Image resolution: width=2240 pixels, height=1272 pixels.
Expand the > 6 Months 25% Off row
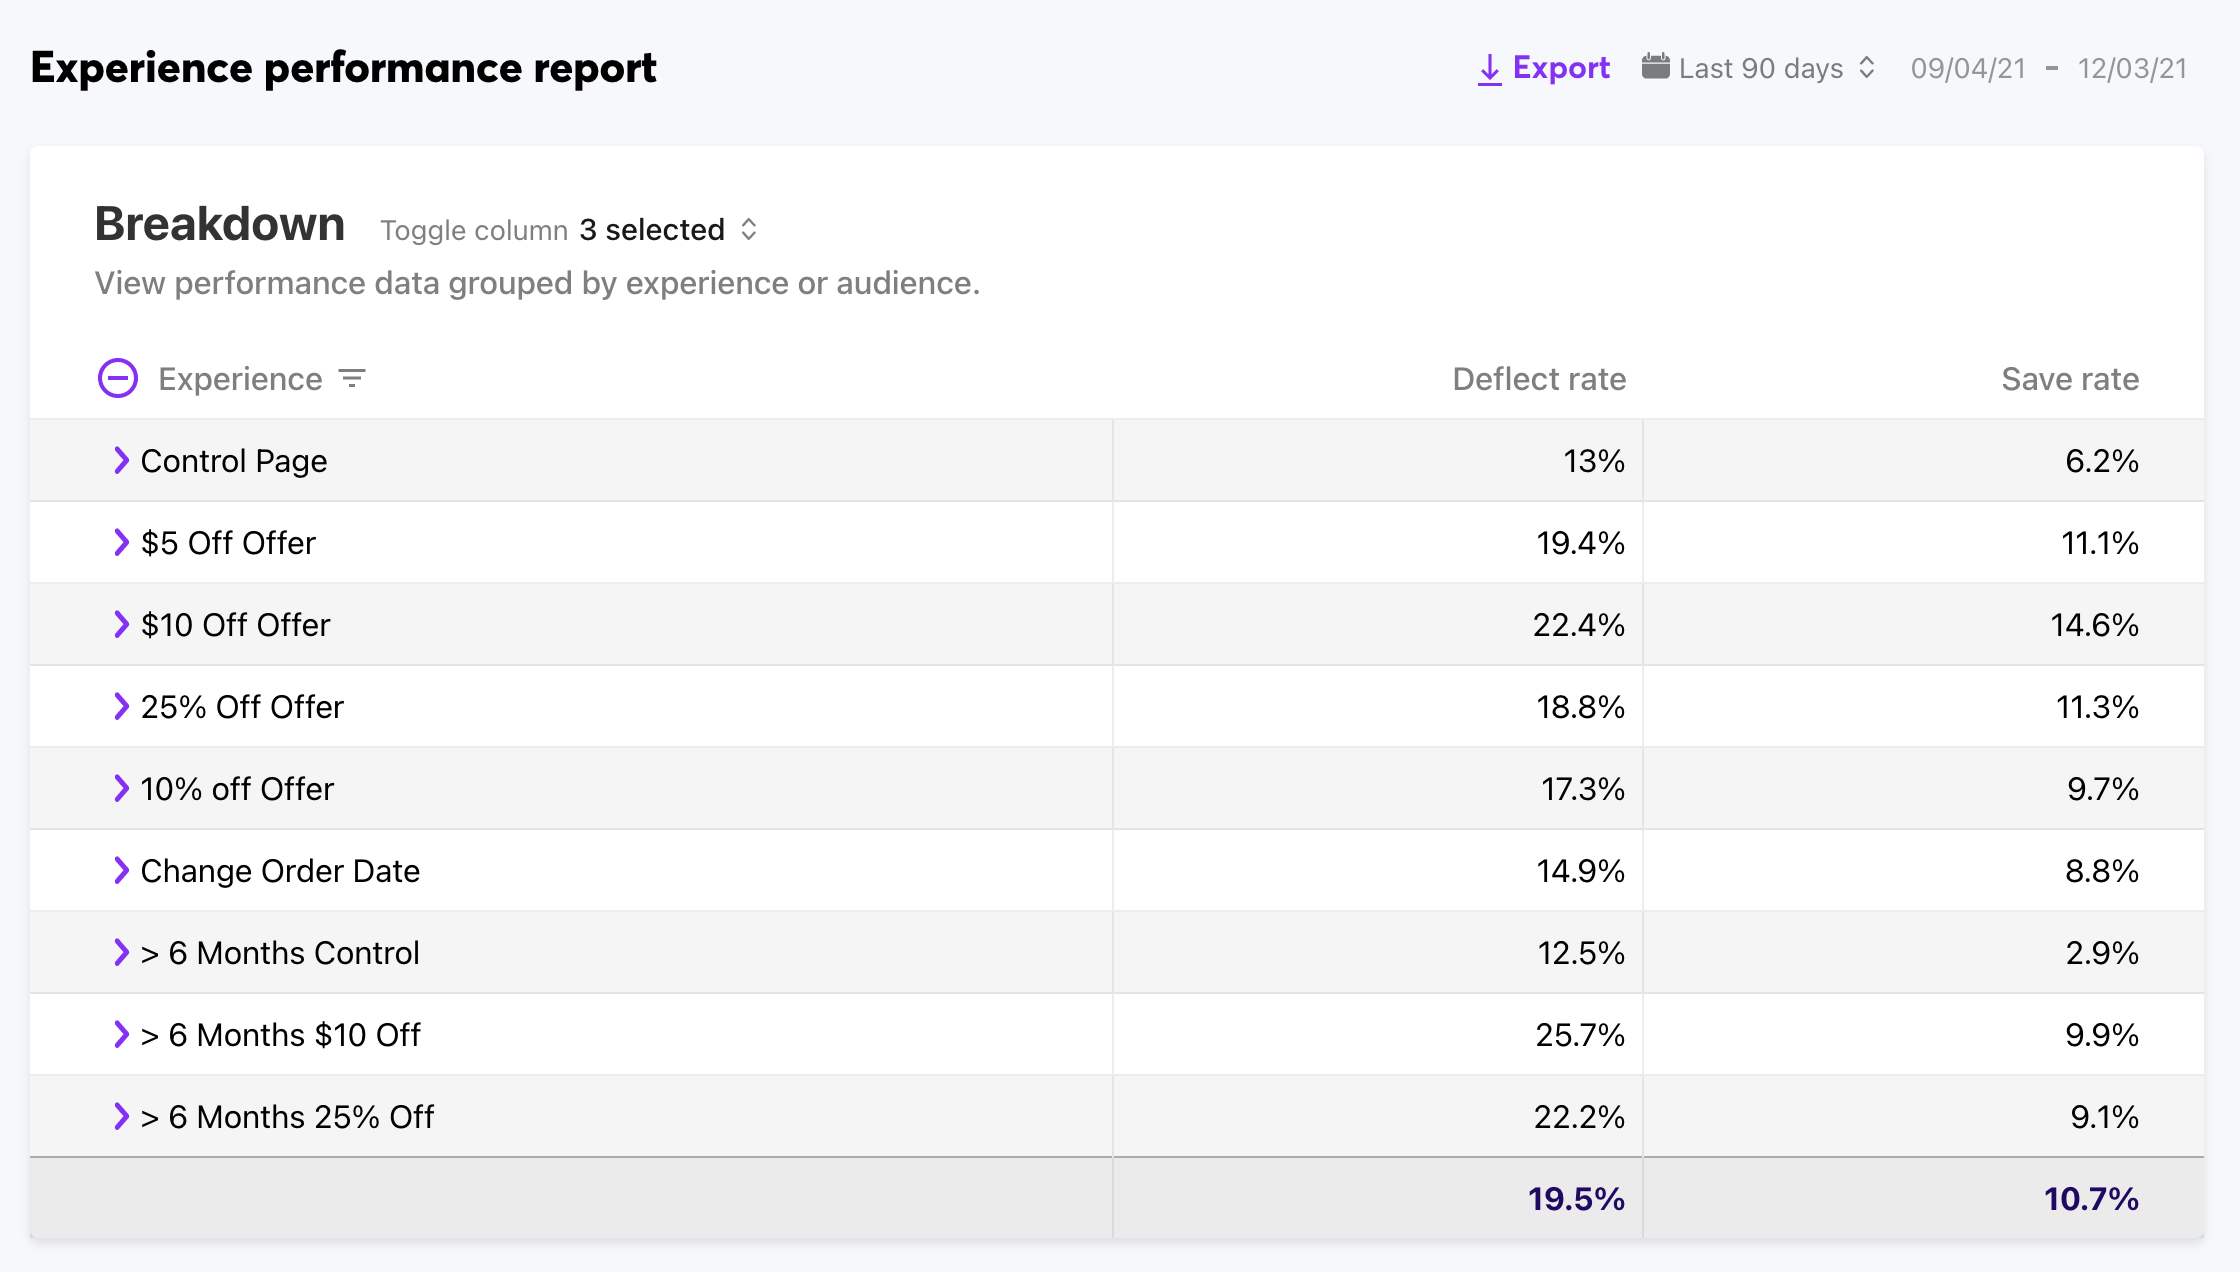point(121,1116)
